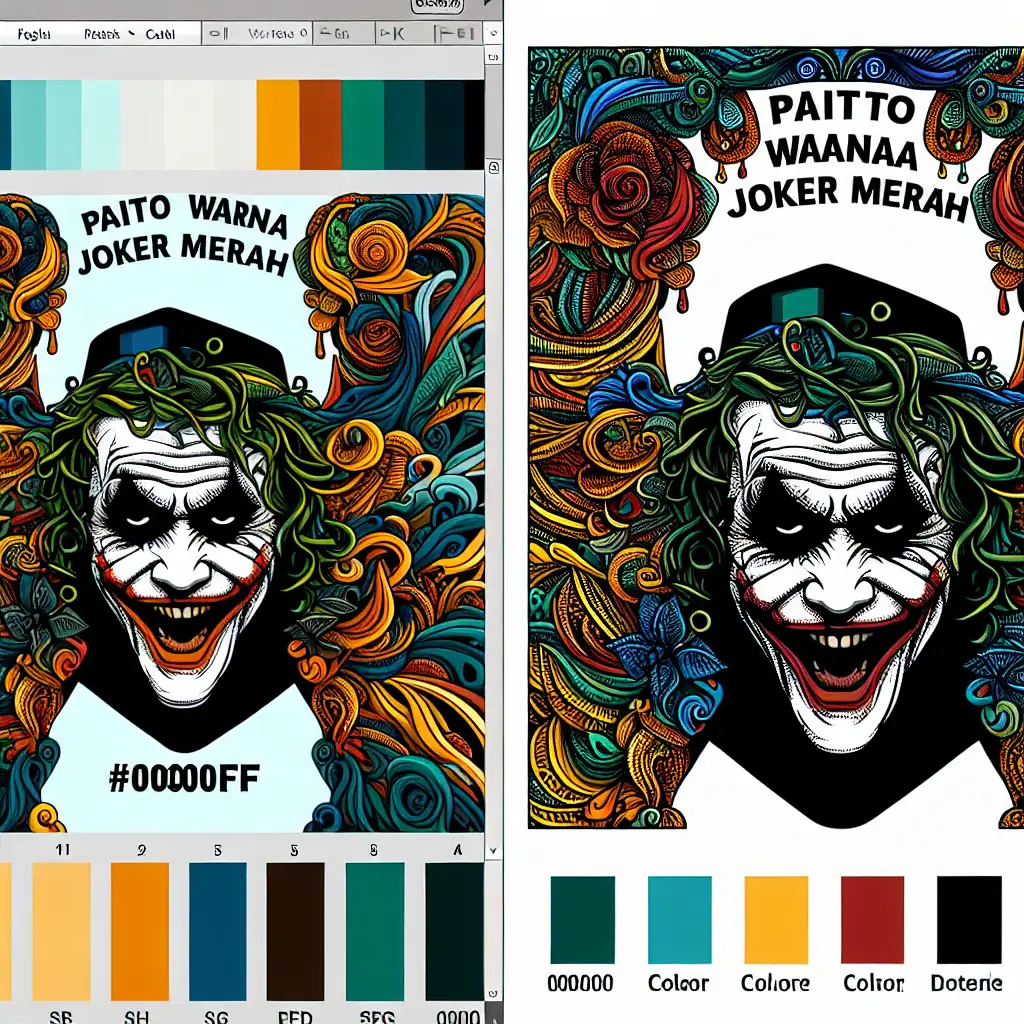Image resolution: width=1024 pixels, height=1024 pixels.
Task: Select the dark green swatch labeled 000000 on the right
Action: point(583,920)
